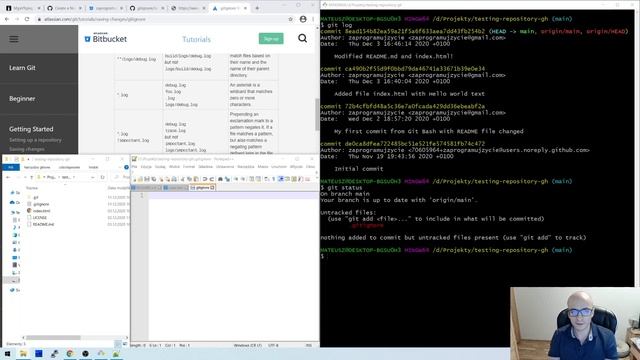Open the Makra menu in Notepad++

pyautogui.click(x=263, y=167)
